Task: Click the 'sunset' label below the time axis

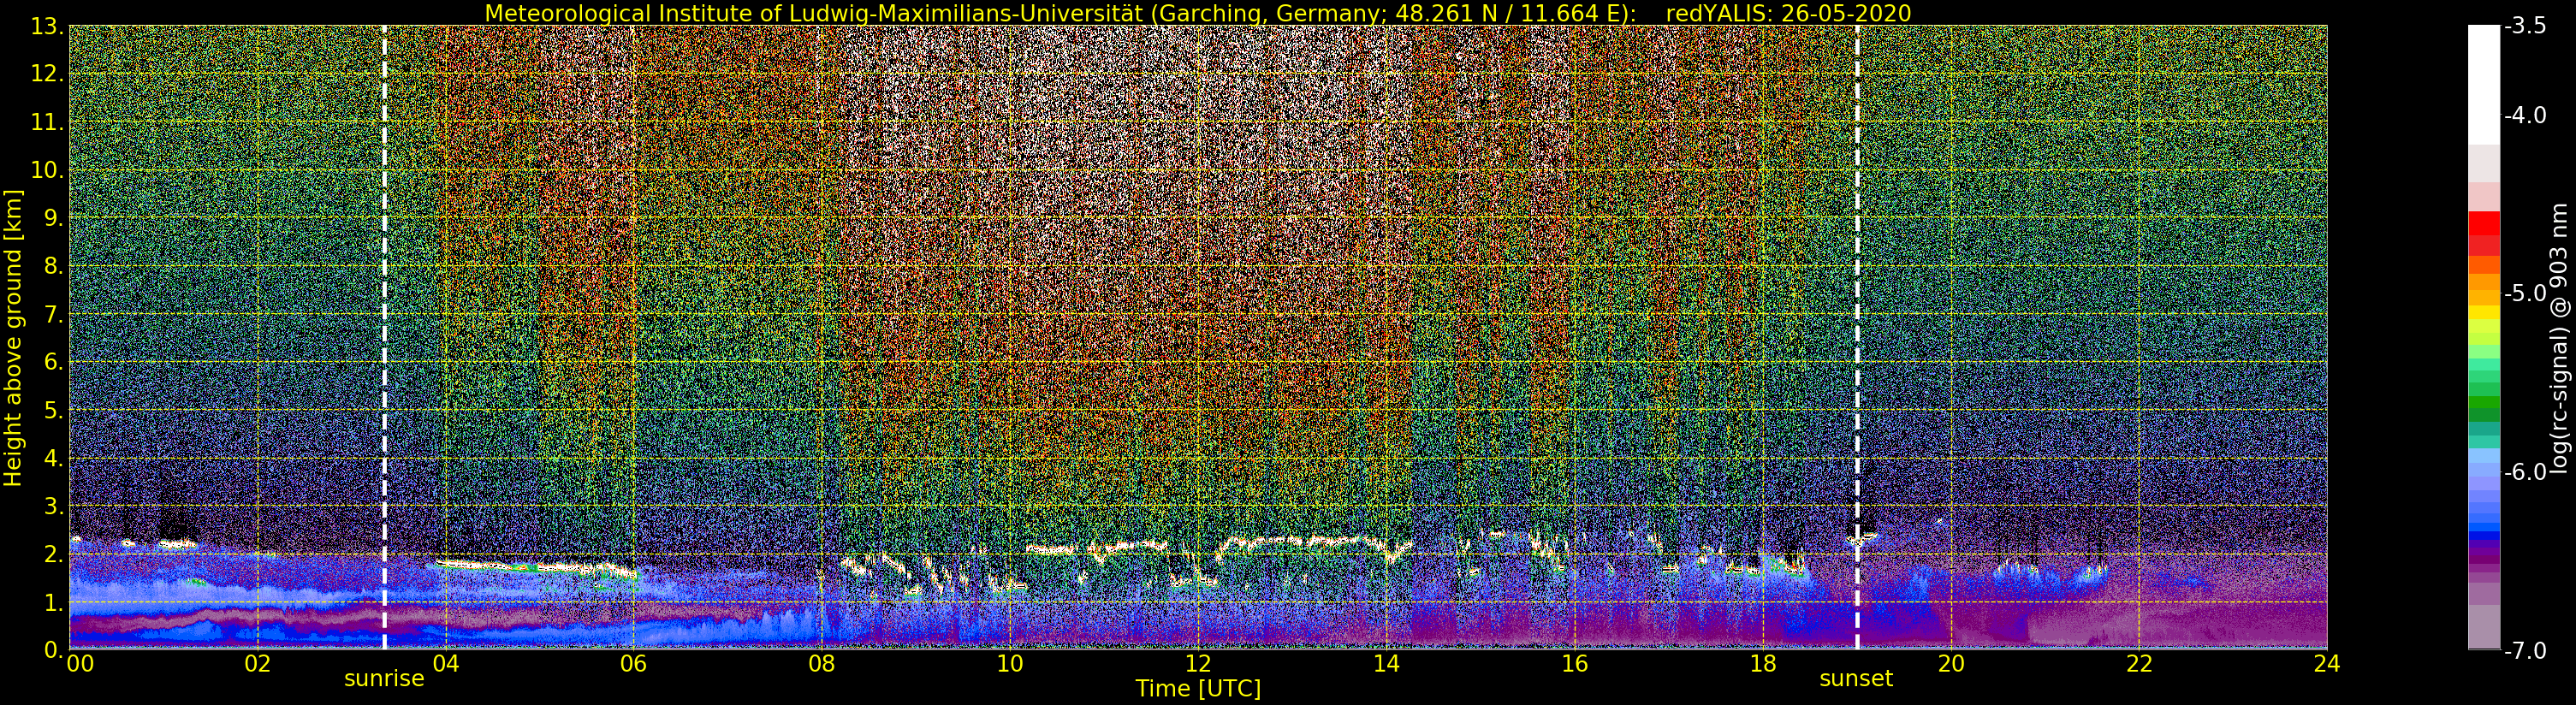Action: pyautogui.click(x=1856, y=678)
